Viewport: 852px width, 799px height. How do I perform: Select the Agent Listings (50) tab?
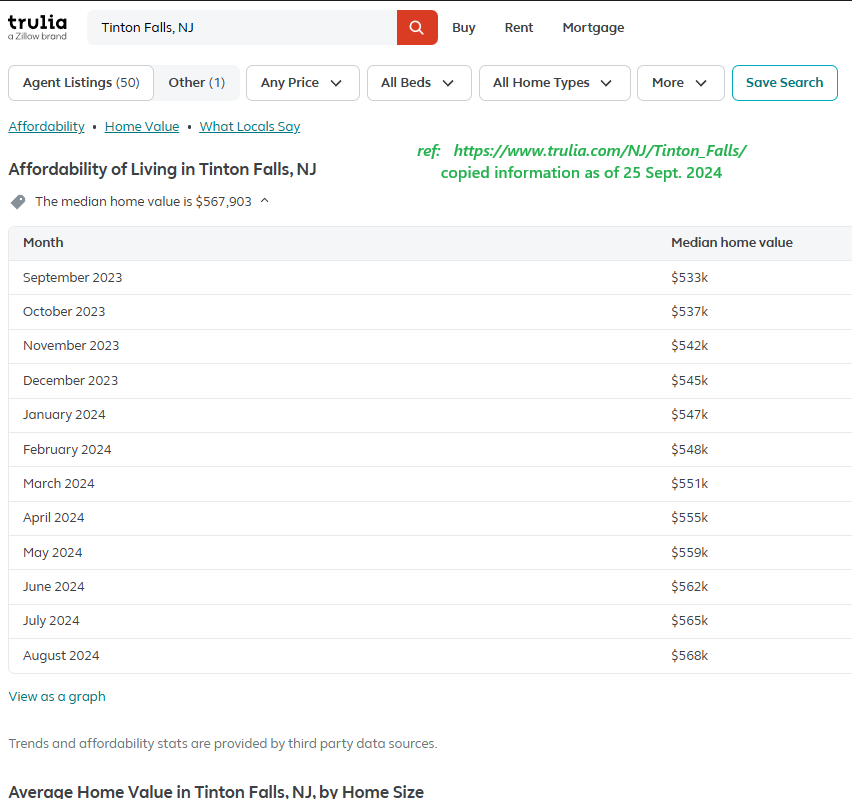81,83
